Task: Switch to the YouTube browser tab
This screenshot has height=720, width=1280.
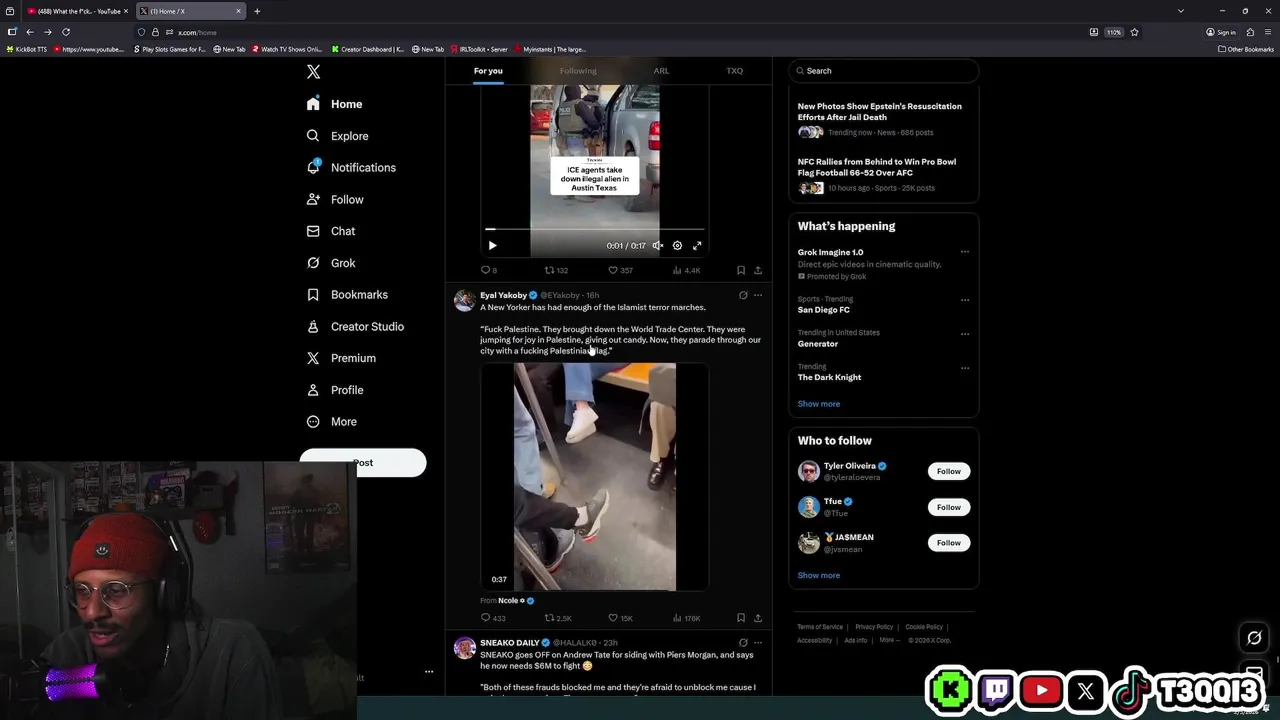Action: (x=79, y=11)
